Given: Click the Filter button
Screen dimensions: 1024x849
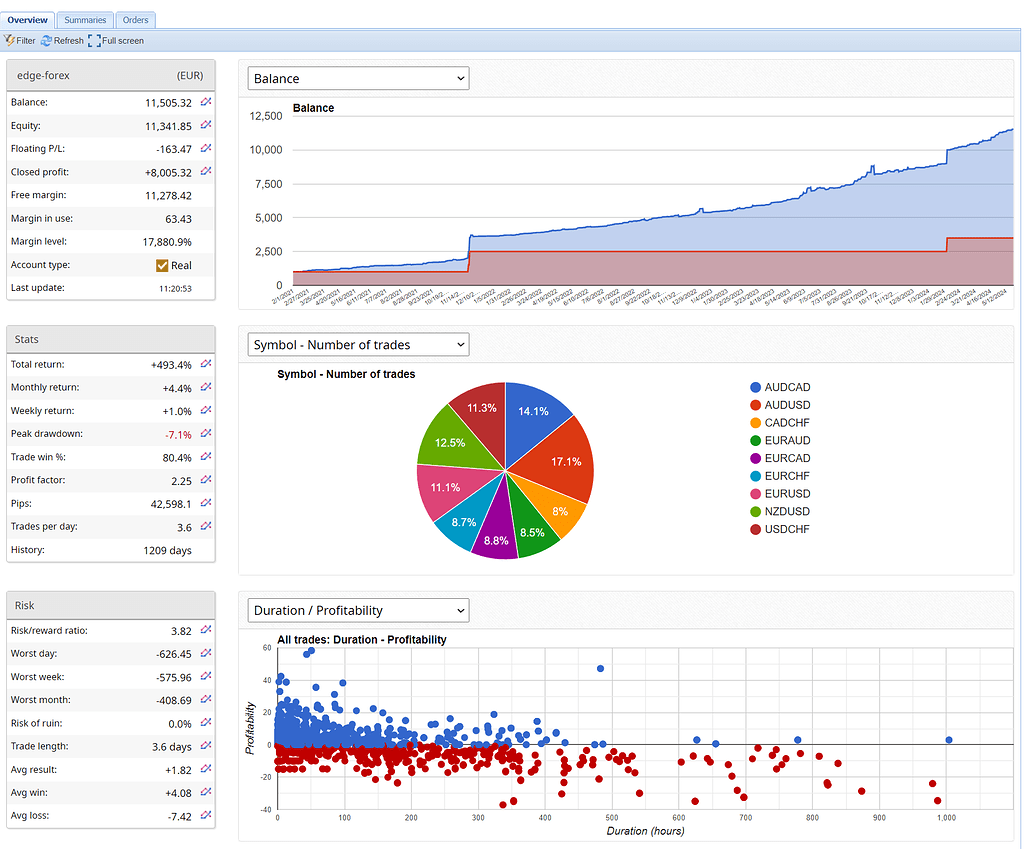Looking at the screenshot, I should click(x=20, y=41).
